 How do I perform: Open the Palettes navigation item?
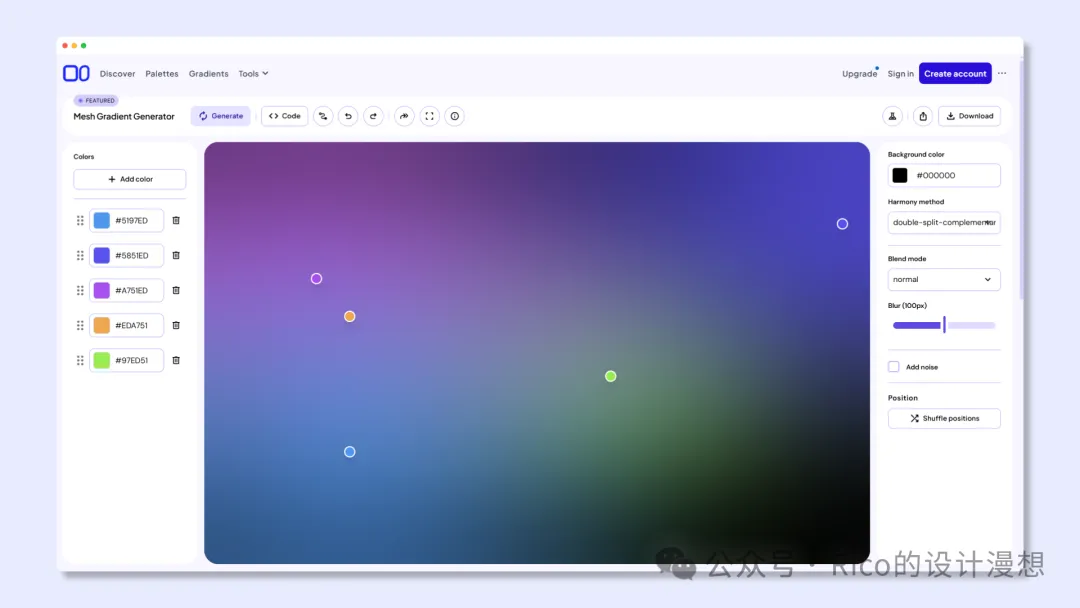pyautogui.click(x=162, y=74)
